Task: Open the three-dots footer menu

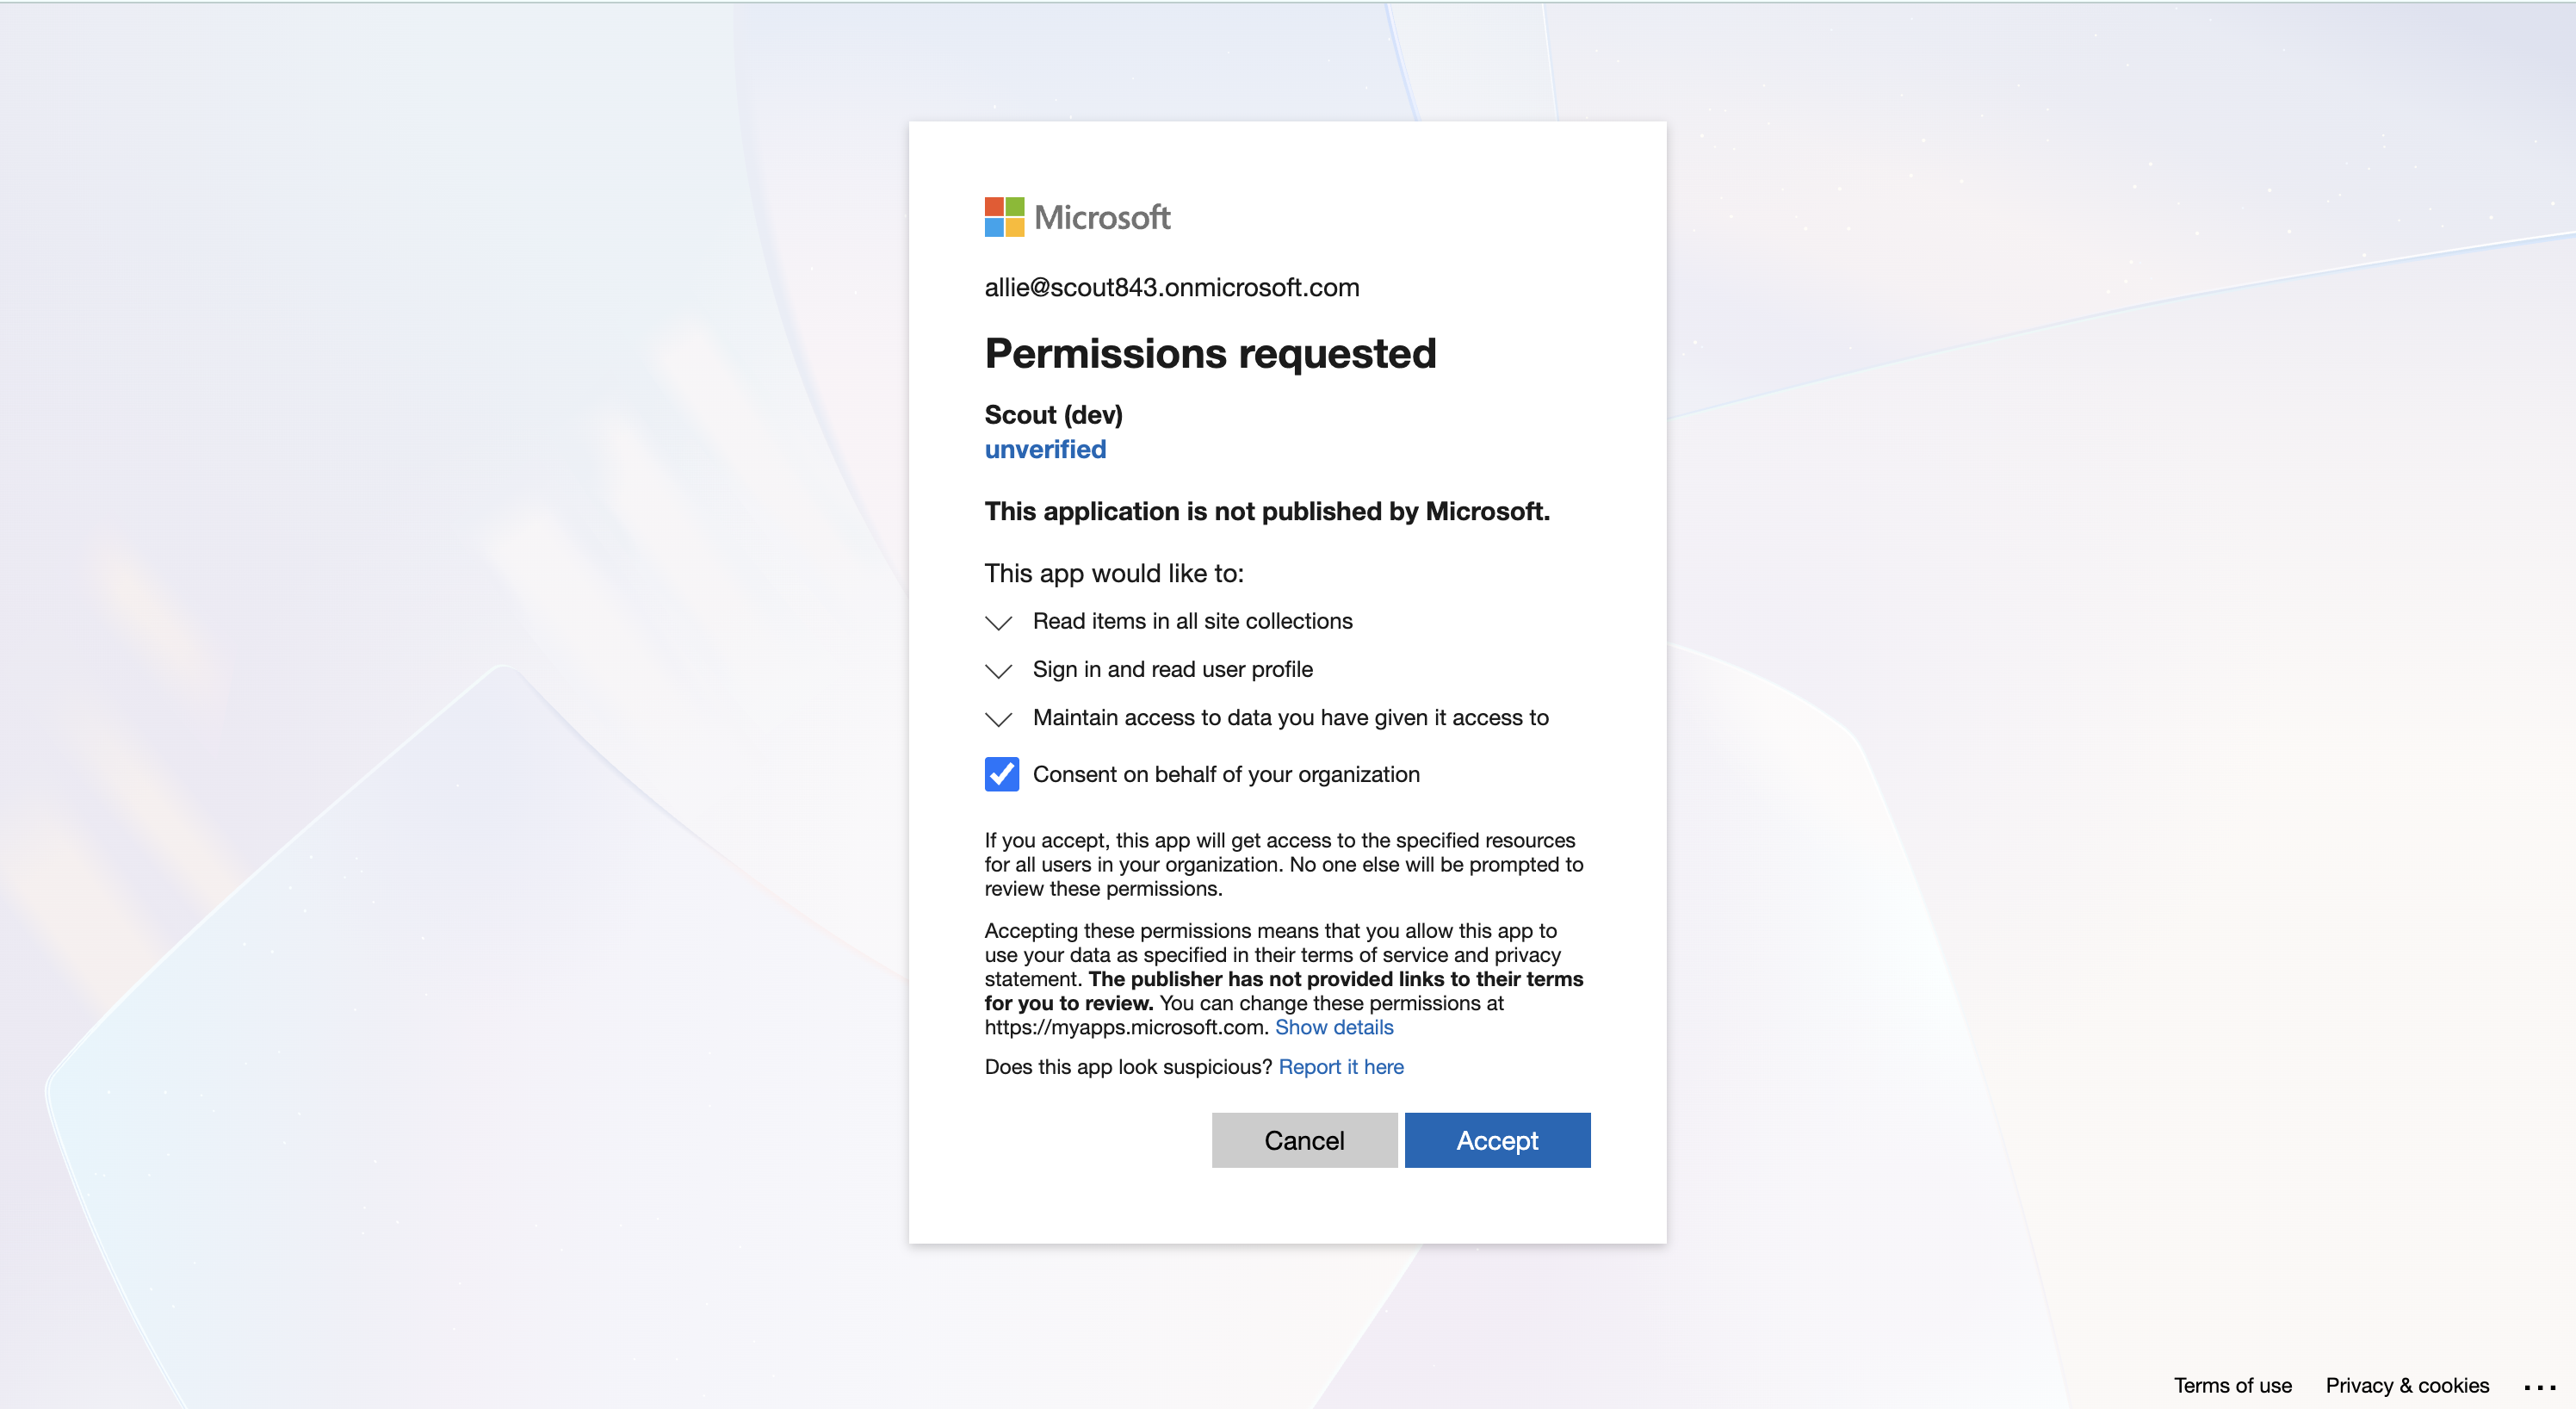Action: click(2539, 1387)
